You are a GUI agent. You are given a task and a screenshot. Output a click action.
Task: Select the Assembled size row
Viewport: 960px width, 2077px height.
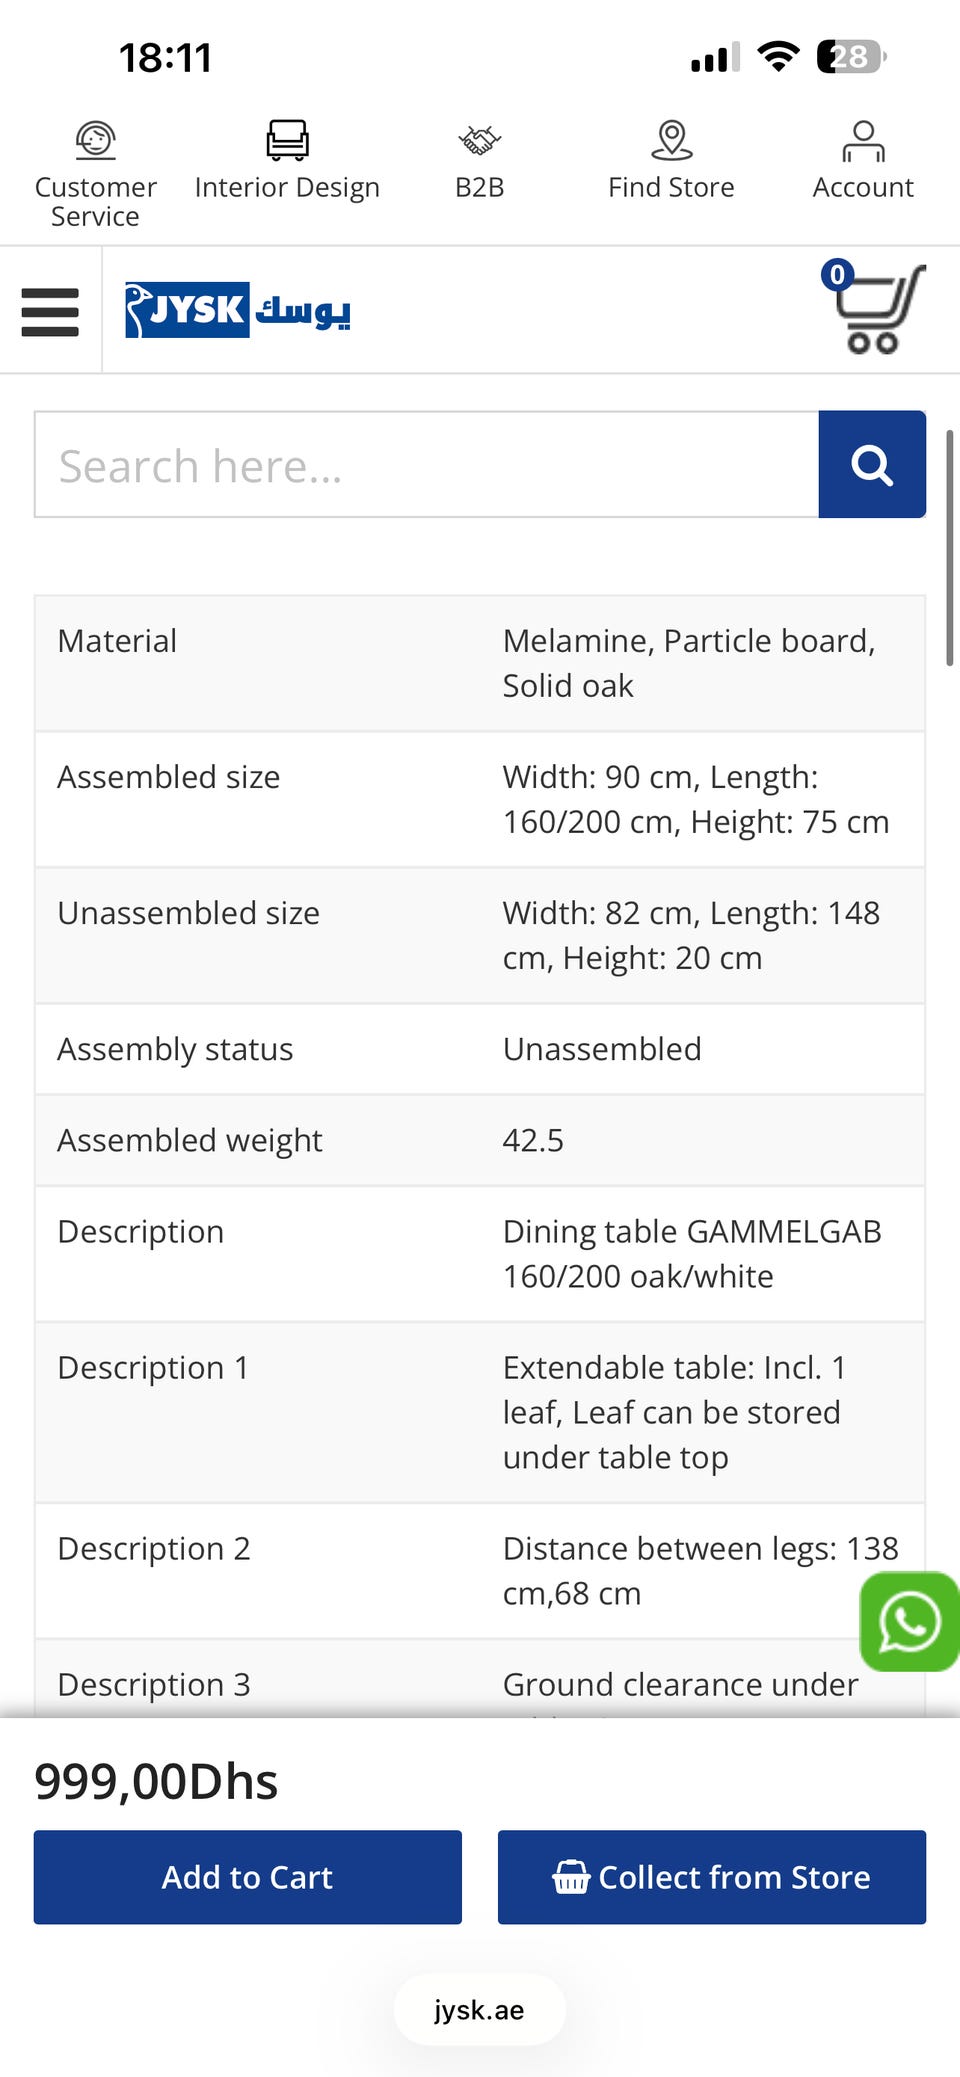click(x=480, y=799)
